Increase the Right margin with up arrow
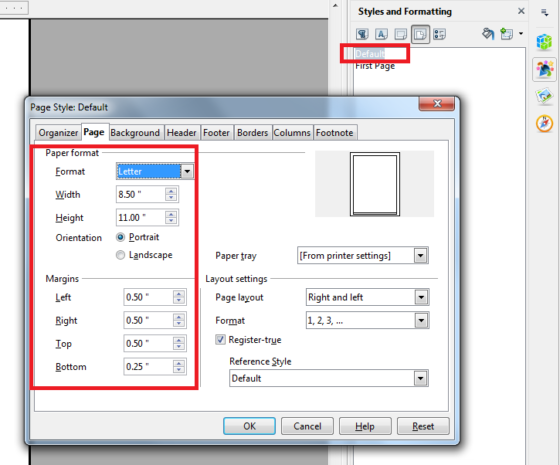560x465 pixels. click(x=179, y=317)
